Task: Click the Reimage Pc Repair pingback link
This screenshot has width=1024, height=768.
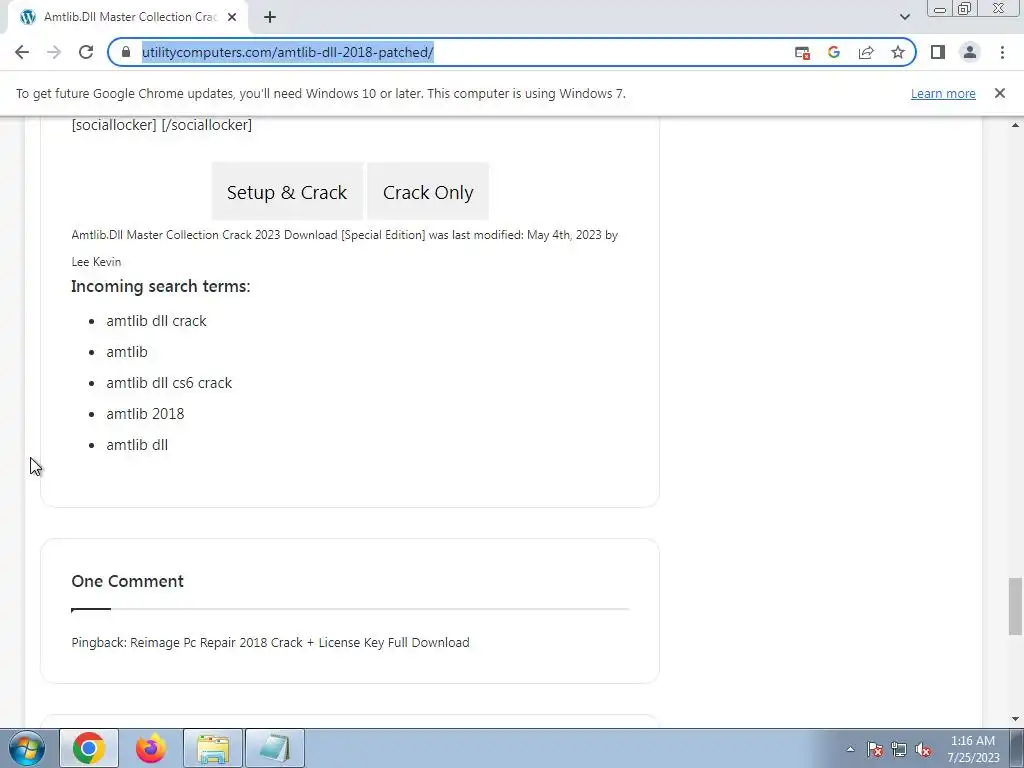Action: click(300, 643)
